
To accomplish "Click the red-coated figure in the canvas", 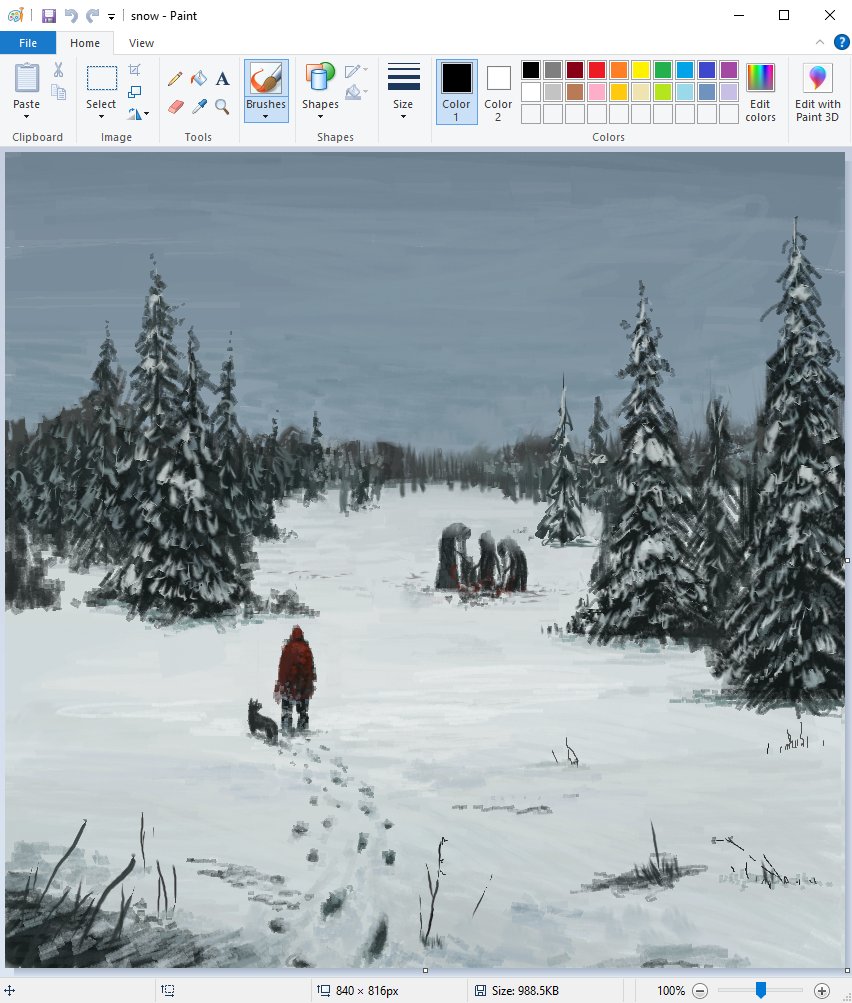I will tap(296, 678).
